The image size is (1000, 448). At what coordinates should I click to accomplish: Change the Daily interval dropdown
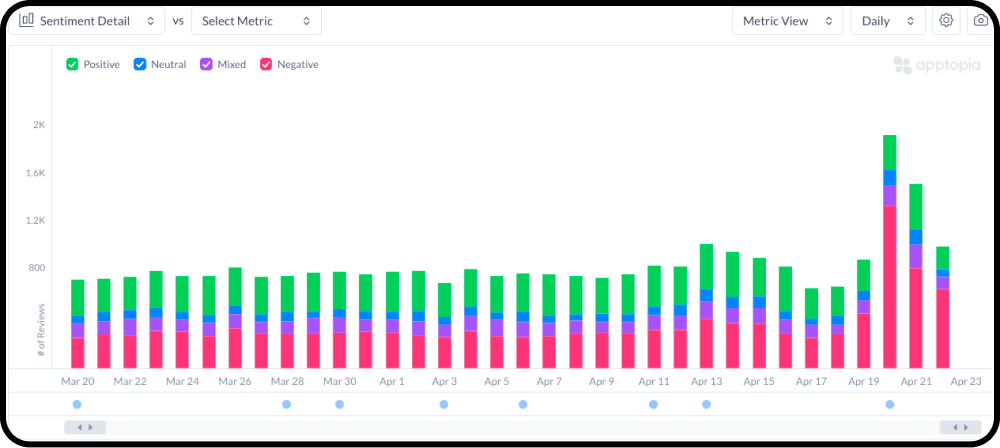888,20
